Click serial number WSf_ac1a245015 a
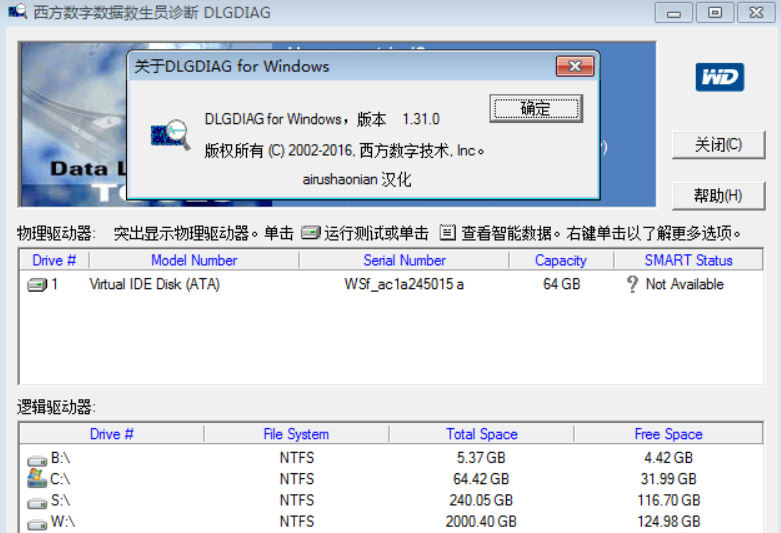 (x=404, y=284)
